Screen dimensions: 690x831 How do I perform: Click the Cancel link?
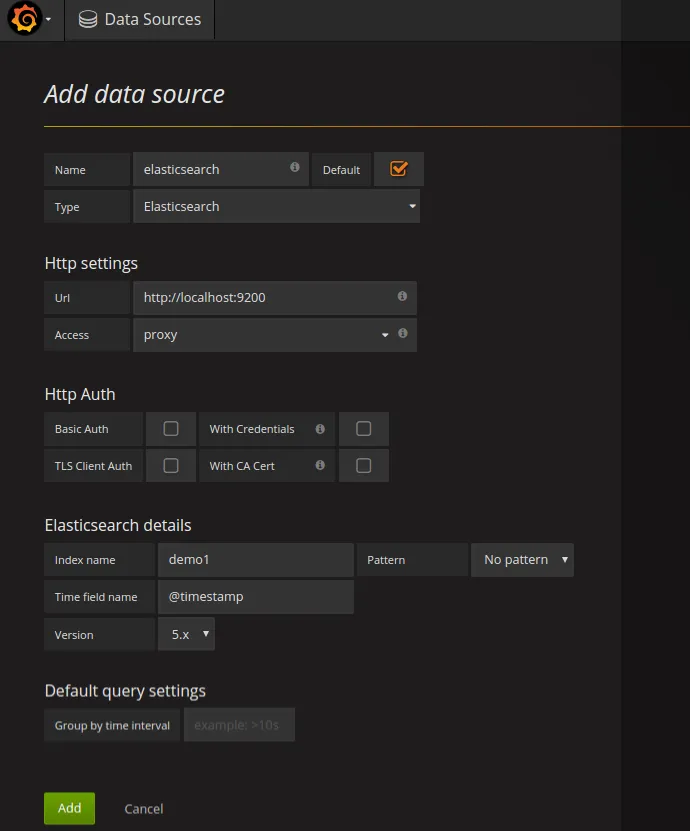[x=144, y=808]
